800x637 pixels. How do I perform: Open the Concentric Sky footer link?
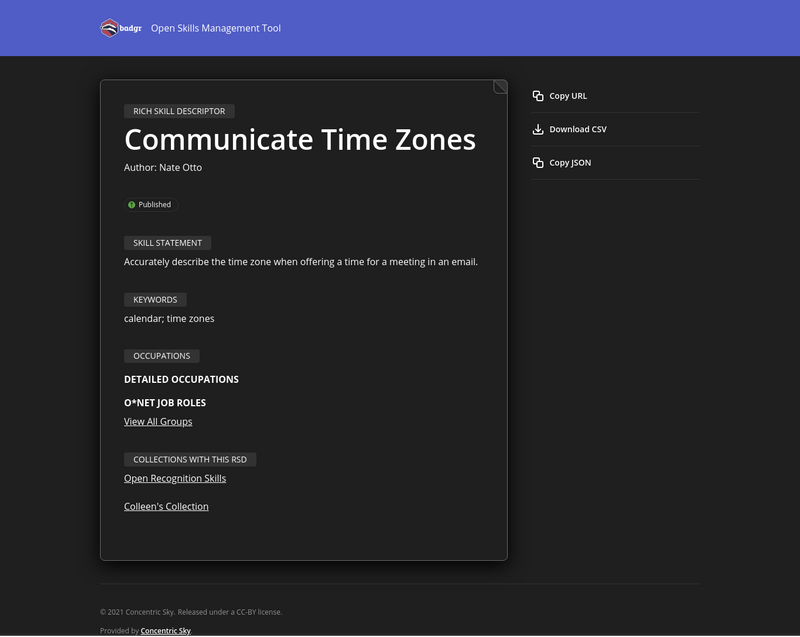[163, 631]
